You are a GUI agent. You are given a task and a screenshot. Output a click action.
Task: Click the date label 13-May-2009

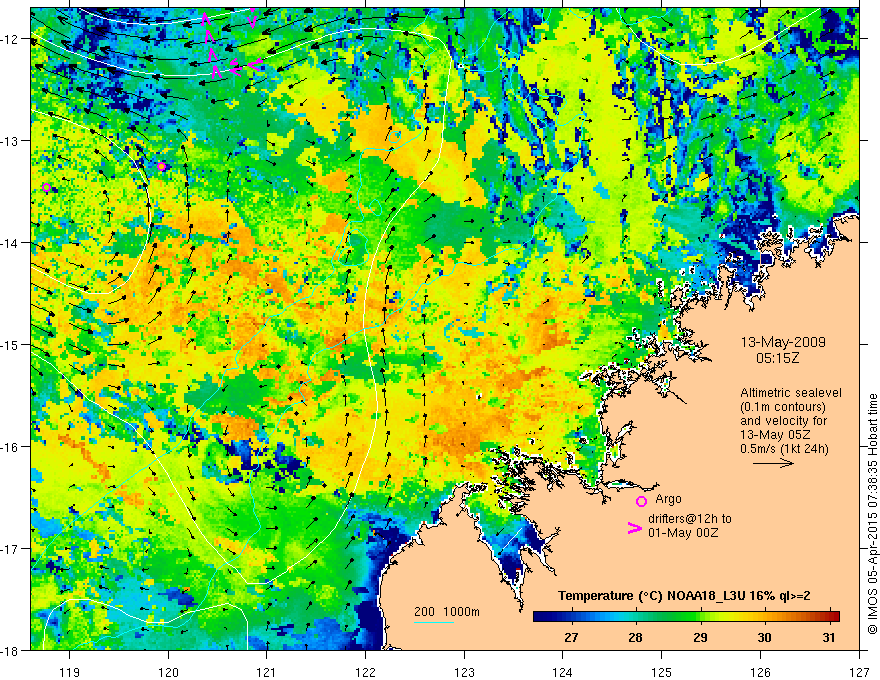(783, 342)
